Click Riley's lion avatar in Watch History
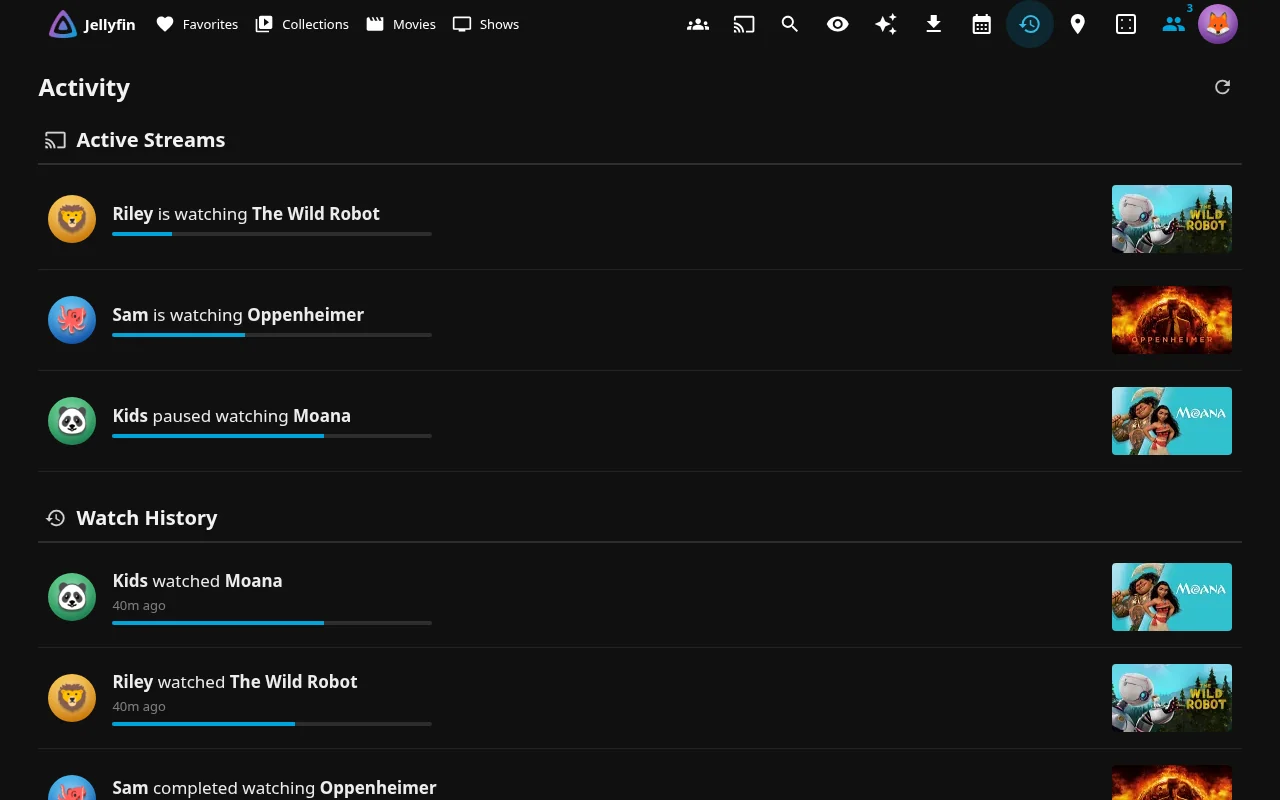Image resolution: width=1280 pixels, height=800 pixels. point(72,698)
